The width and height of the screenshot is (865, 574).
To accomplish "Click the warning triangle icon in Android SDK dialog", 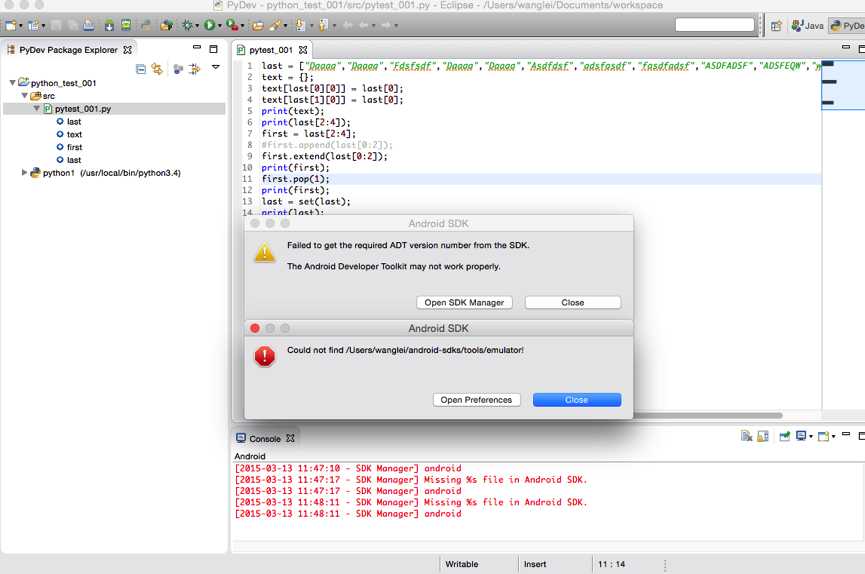I will [265, 253].
